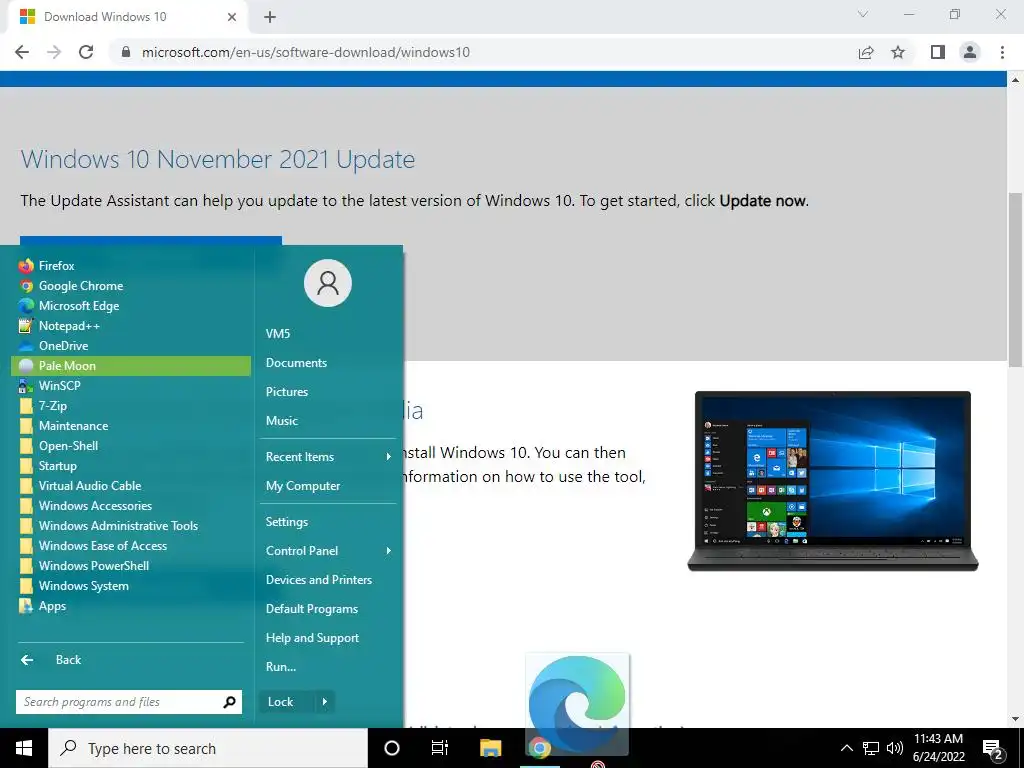Screen dimensions: 1024x768
Task: Open Chrome three-dot menu
Action: [1002, 52]
